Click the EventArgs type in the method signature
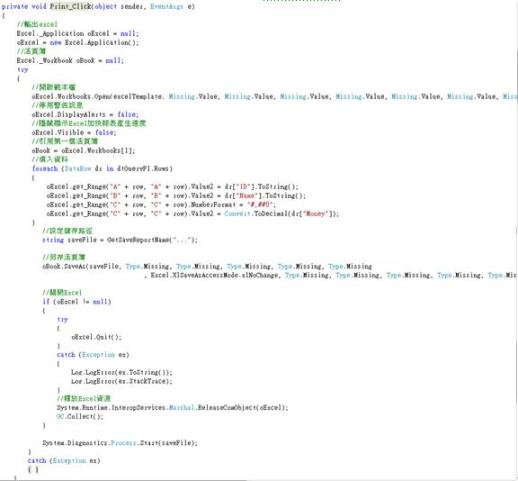This screenshot has height=481, width=518. 167,6
